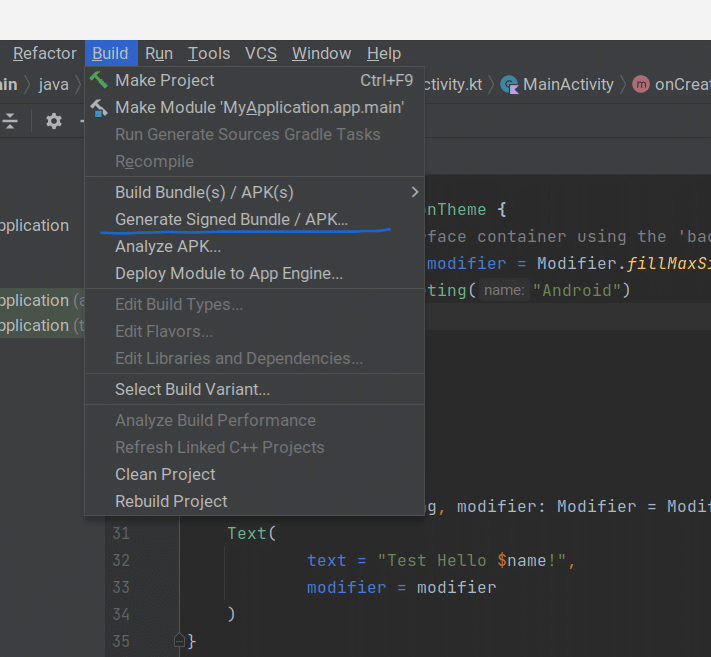Viewport: 711px width, 657px height.
Task: Select Analyze APK... entry
Action: [254, 246]
